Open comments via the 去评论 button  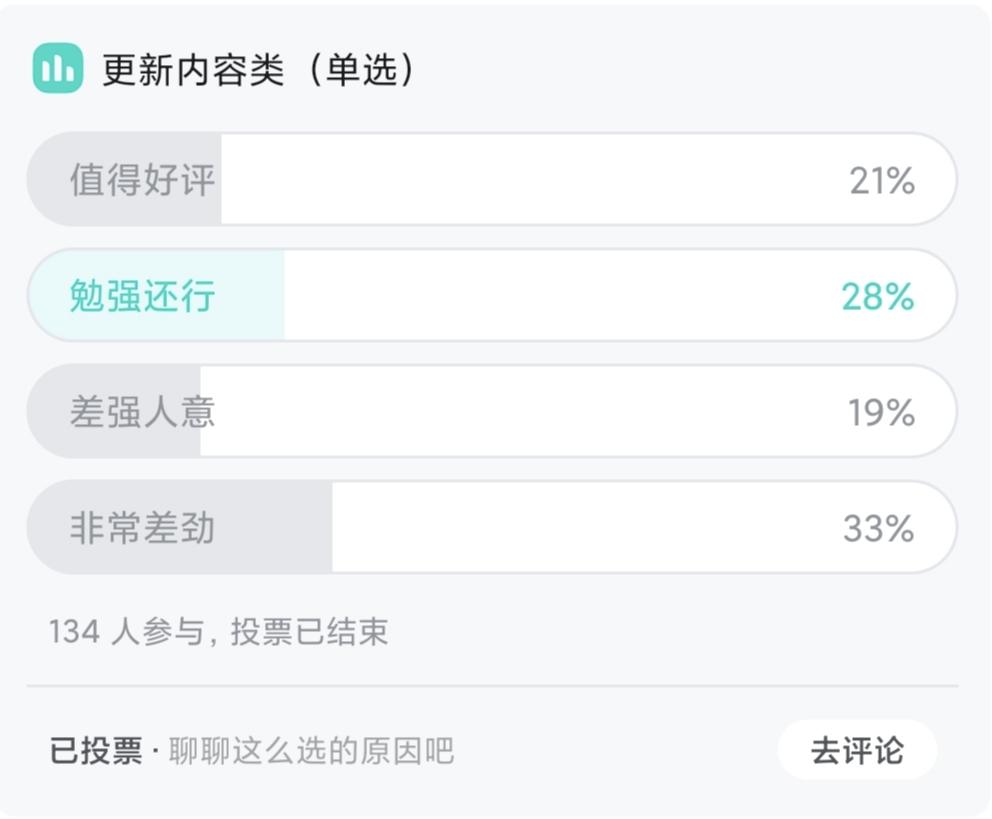pos(857,748)
